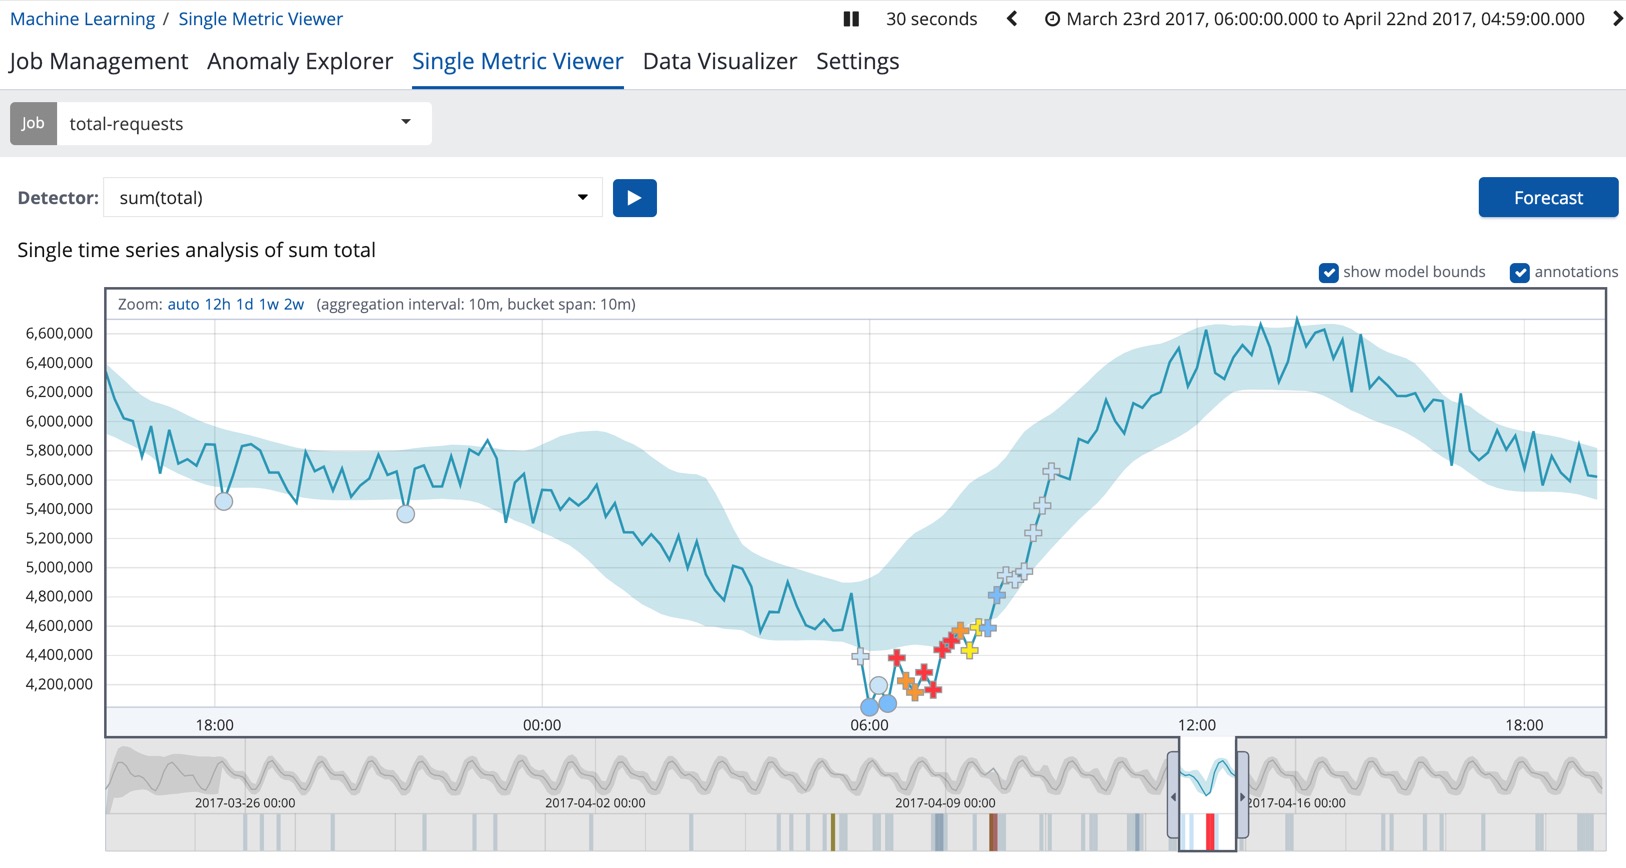The height and width of the screenshot is (868, 1626).
Task: Click the right handle of the brush selector
Action: tap(1242, 796)
